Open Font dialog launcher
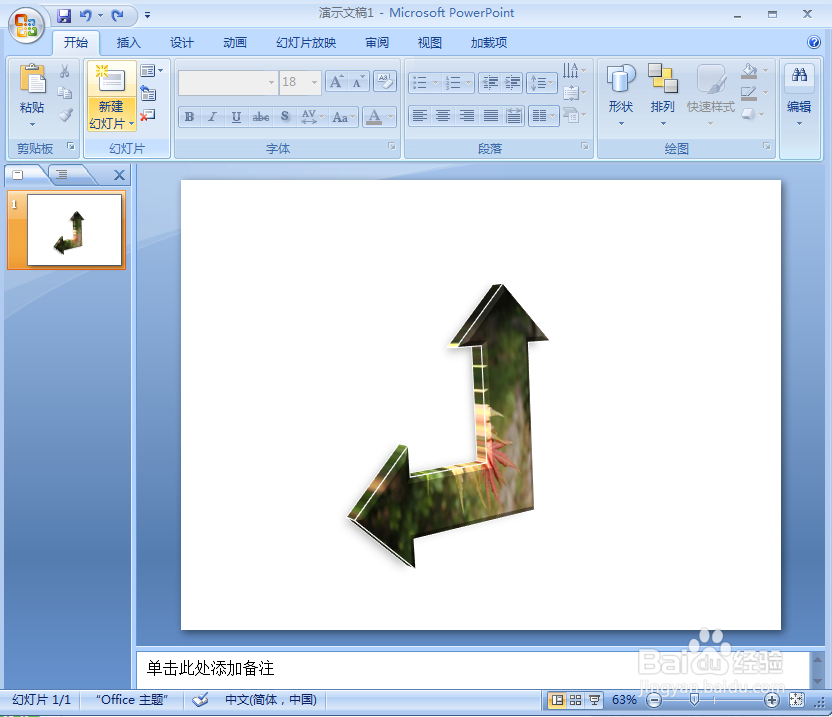832x717 pixels. pyautogui.click(x=392, y=146)
